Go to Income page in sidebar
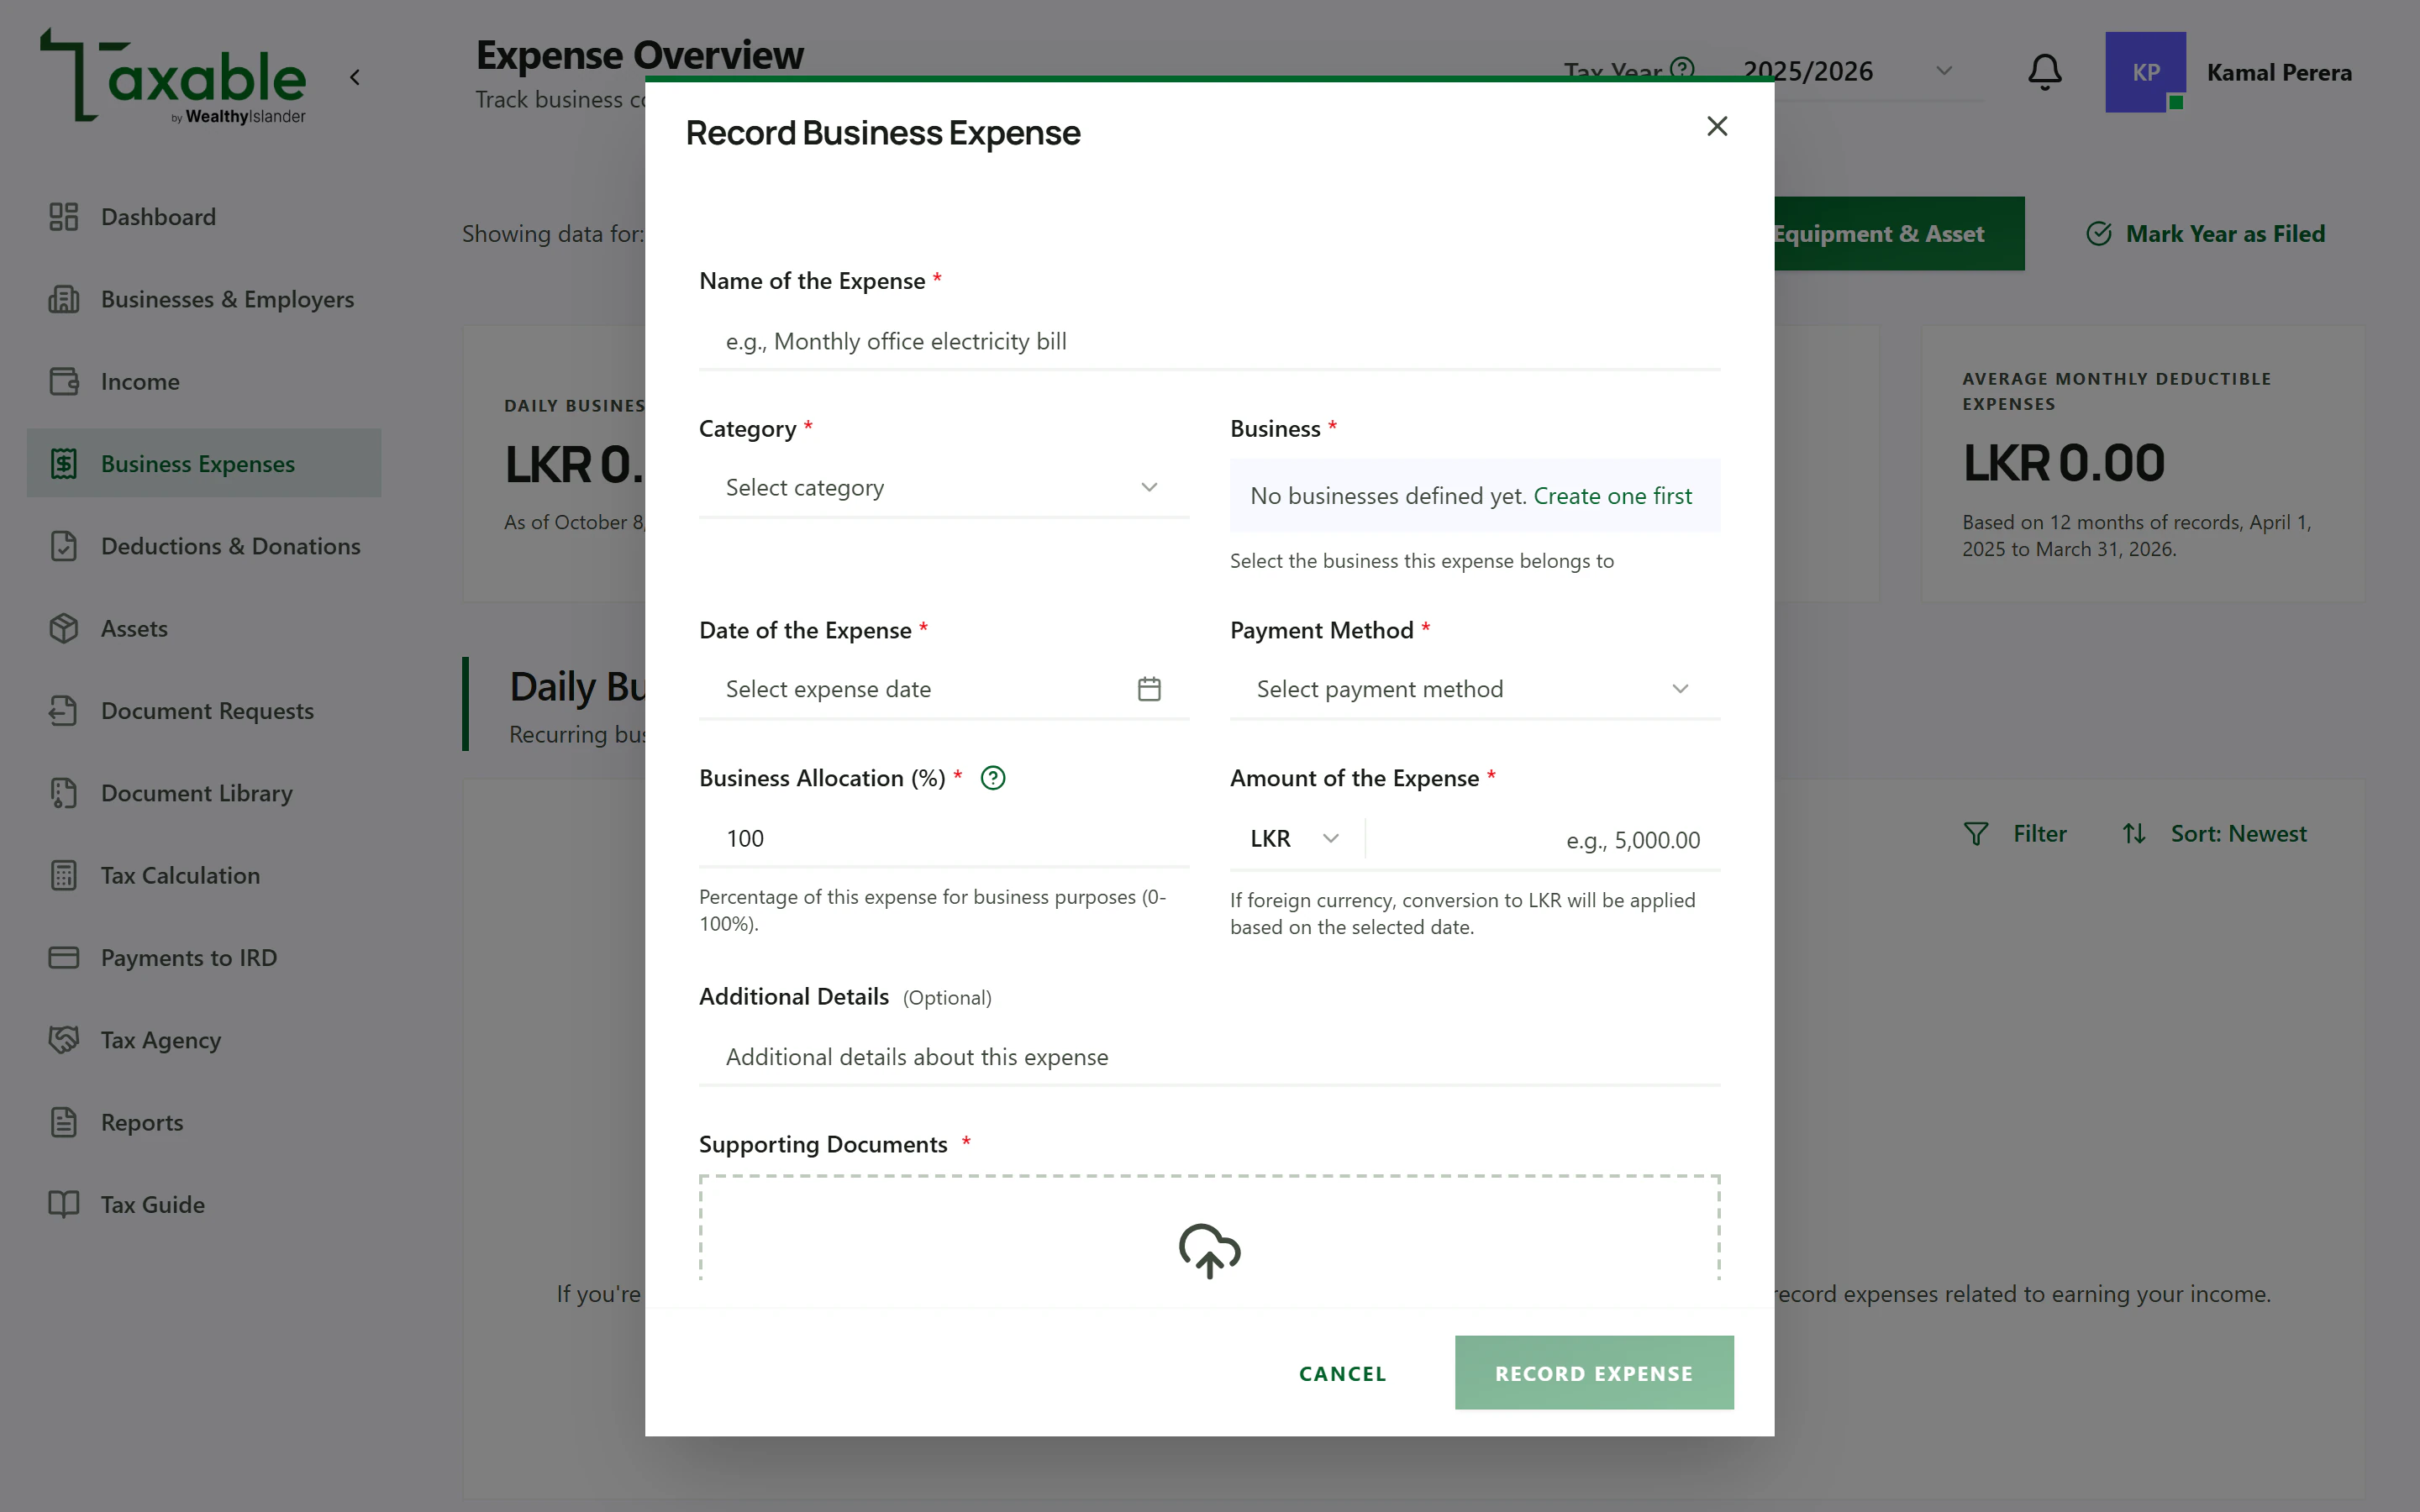This screenshot has height=1512, width=2420. coord(204,381)
